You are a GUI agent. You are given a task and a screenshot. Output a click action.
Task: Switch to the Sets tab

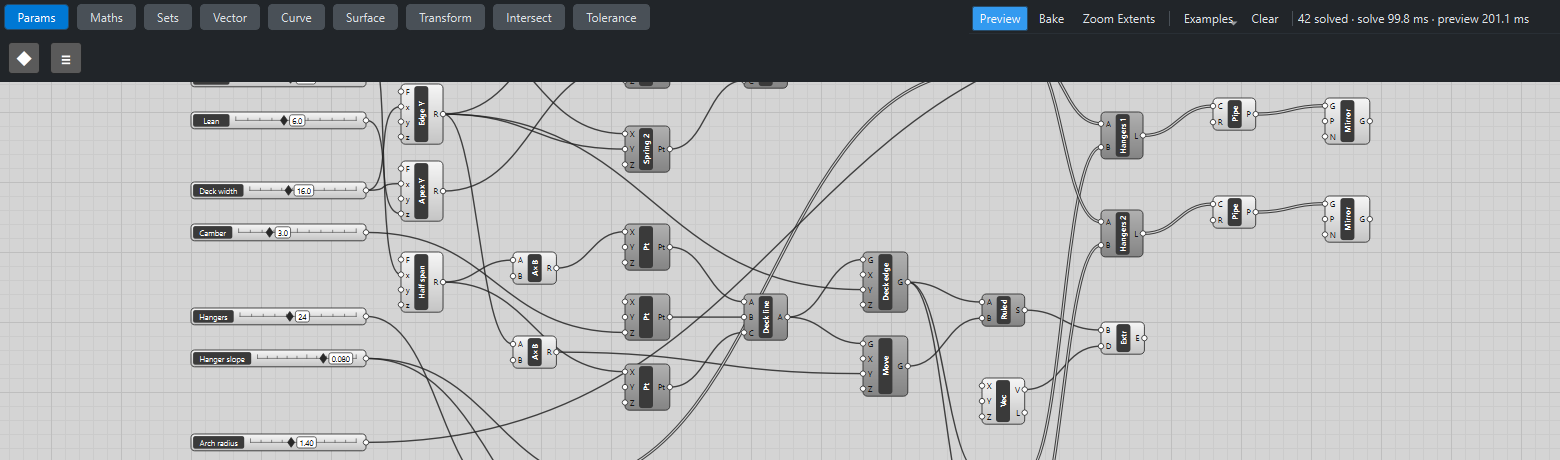pyautogui.click(x=168, y=18)
